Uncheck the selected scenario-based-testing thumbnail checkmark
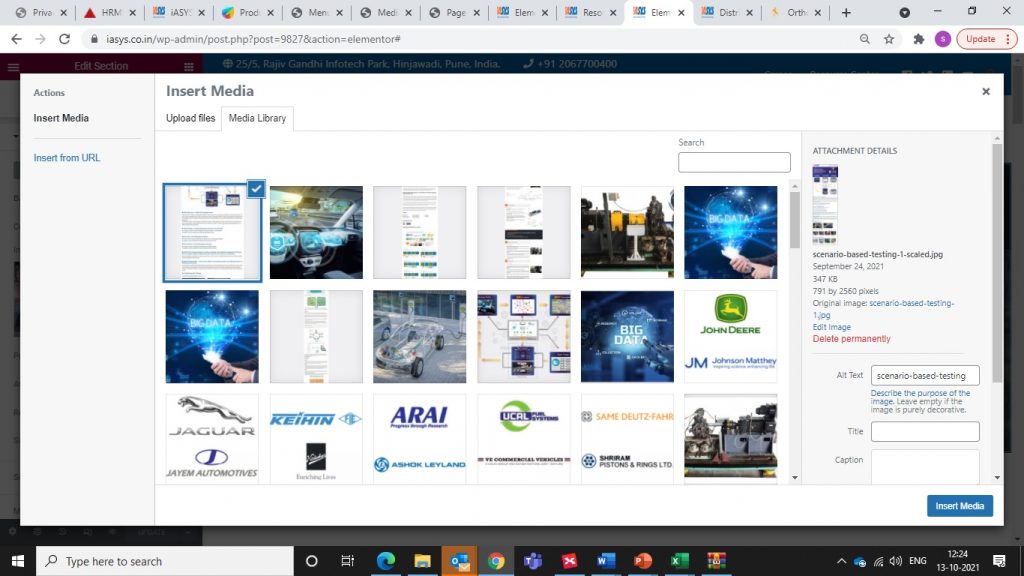Screen dimensions: 1024x576 point(256,188)
